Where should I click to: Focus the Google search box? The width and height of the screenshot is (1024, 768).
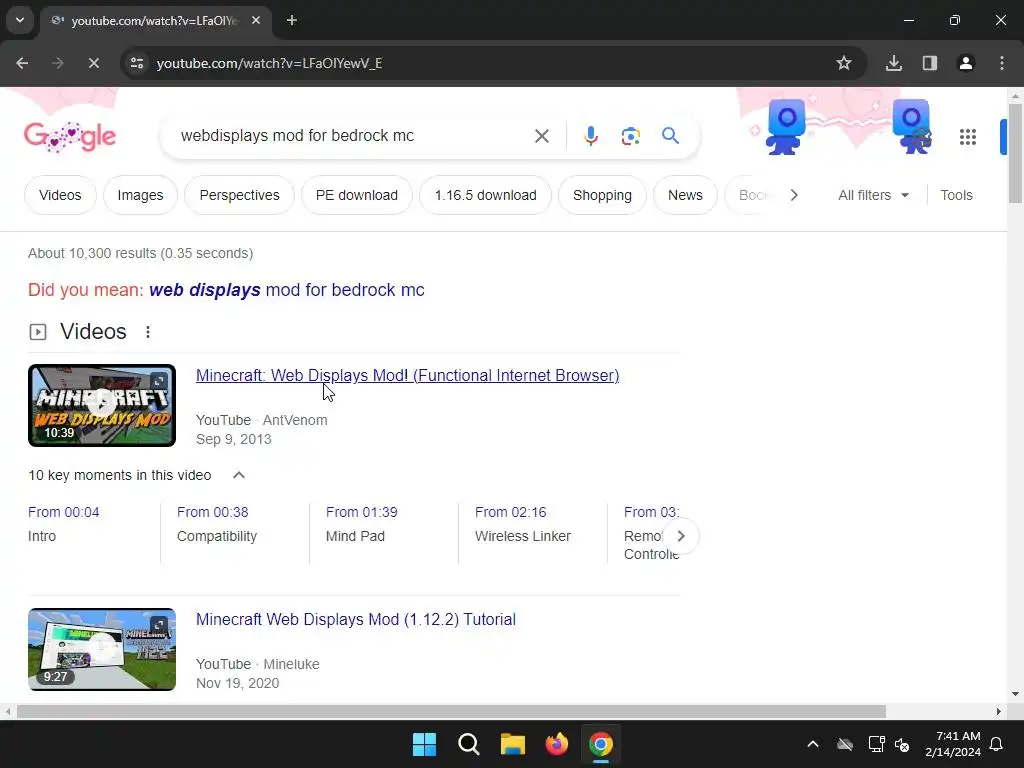353,136
